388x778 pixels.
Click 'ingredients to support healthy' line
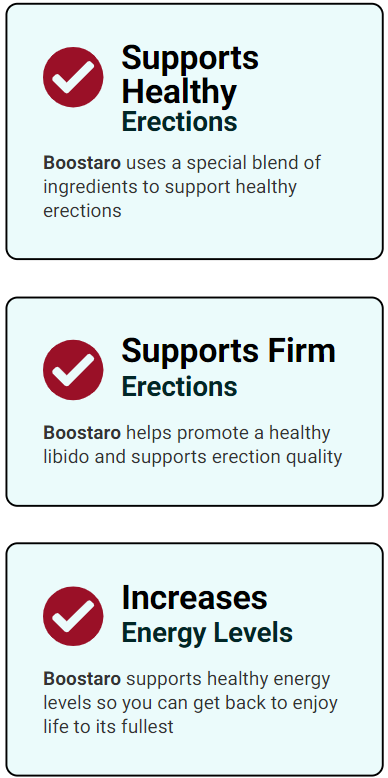click(170, 188)
